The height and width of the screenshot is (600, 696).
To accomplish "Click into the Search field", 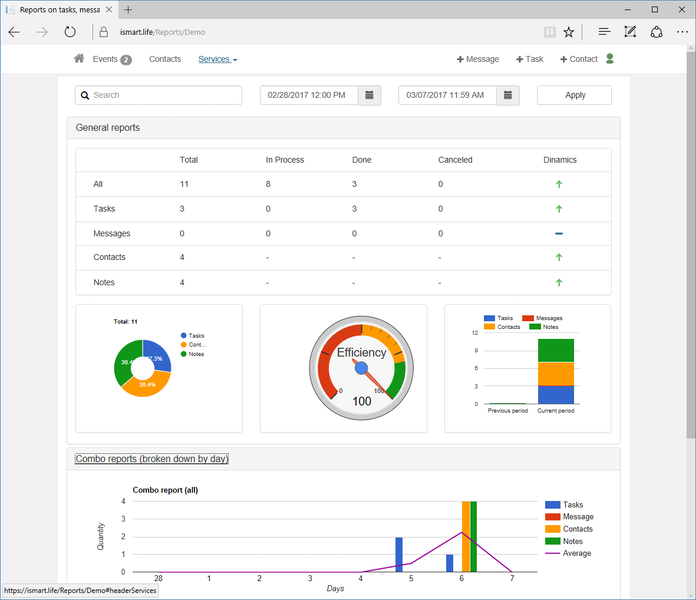I will (158, 95).
